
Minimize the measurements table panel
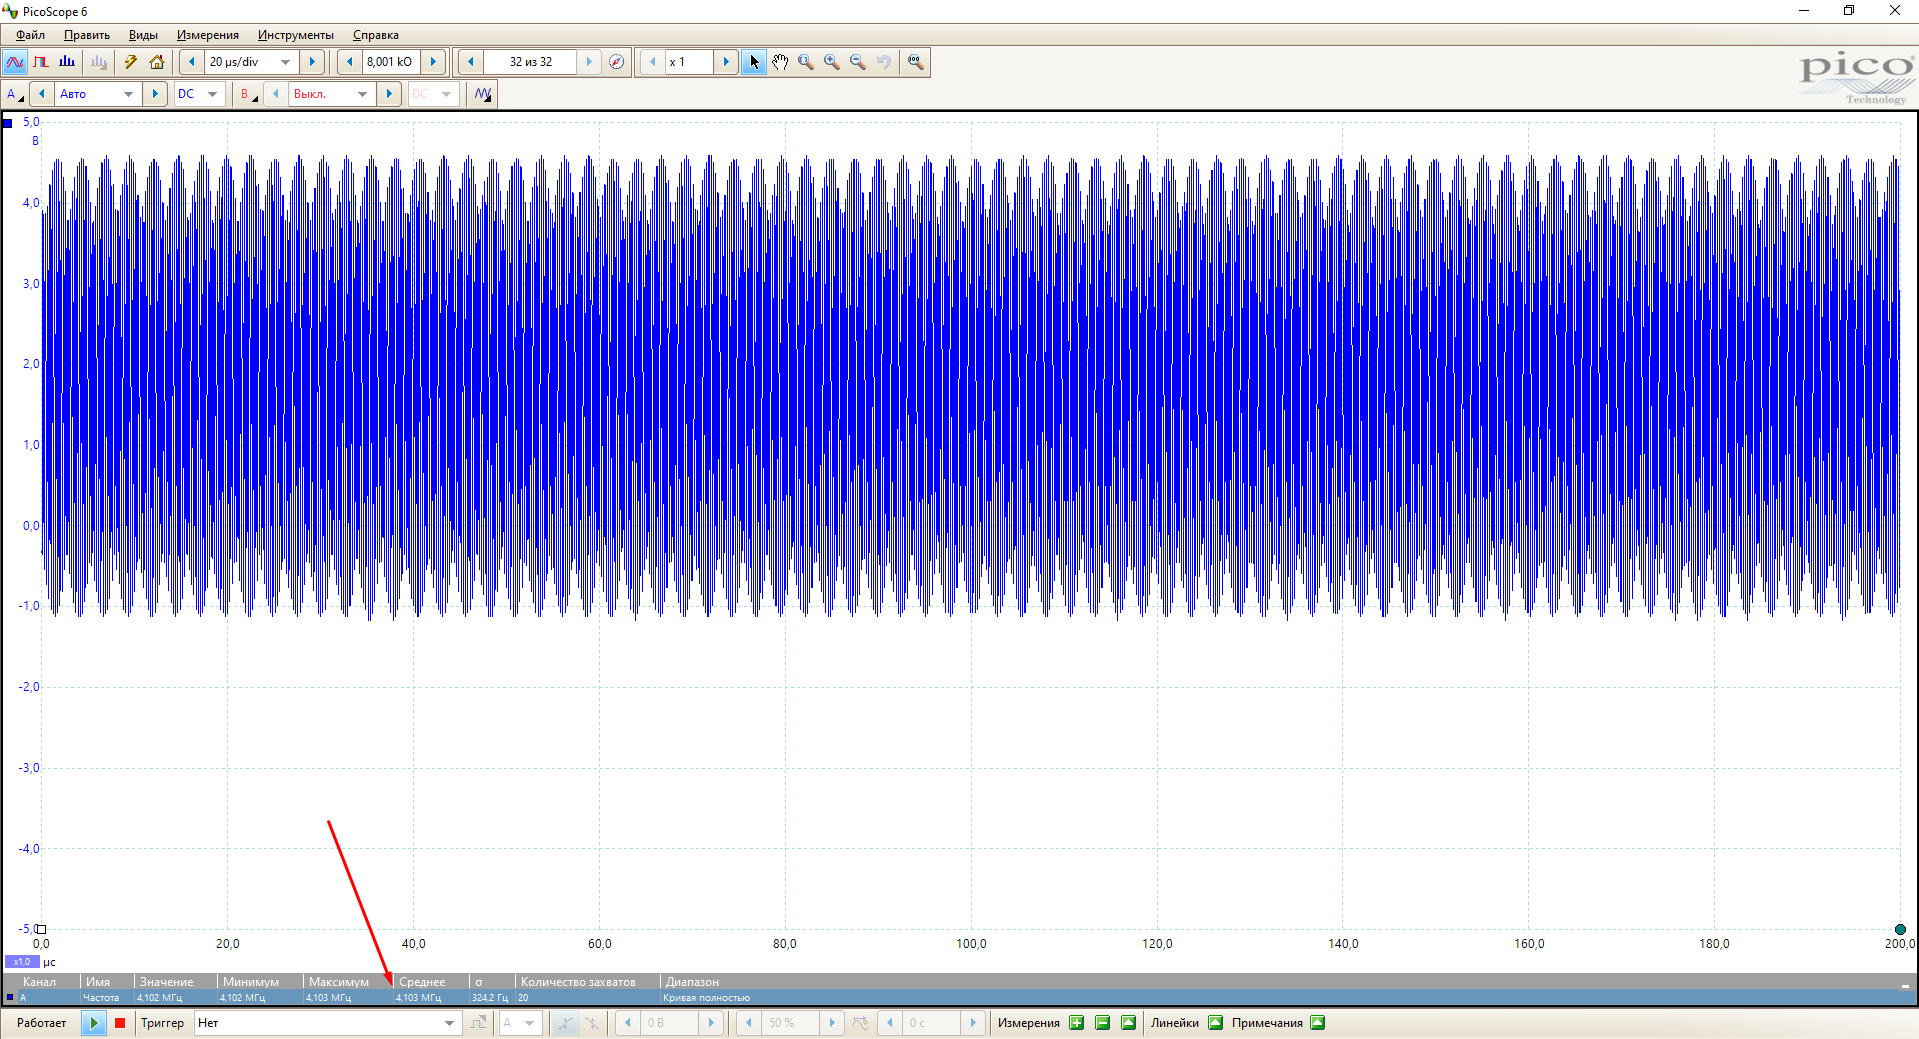point(1905,985)
